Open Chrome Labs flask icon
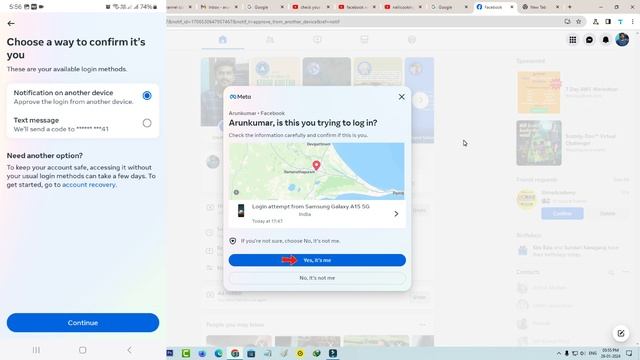Image resolution: width=640 pixels, height=360 pixels. (x=596, y=22)
